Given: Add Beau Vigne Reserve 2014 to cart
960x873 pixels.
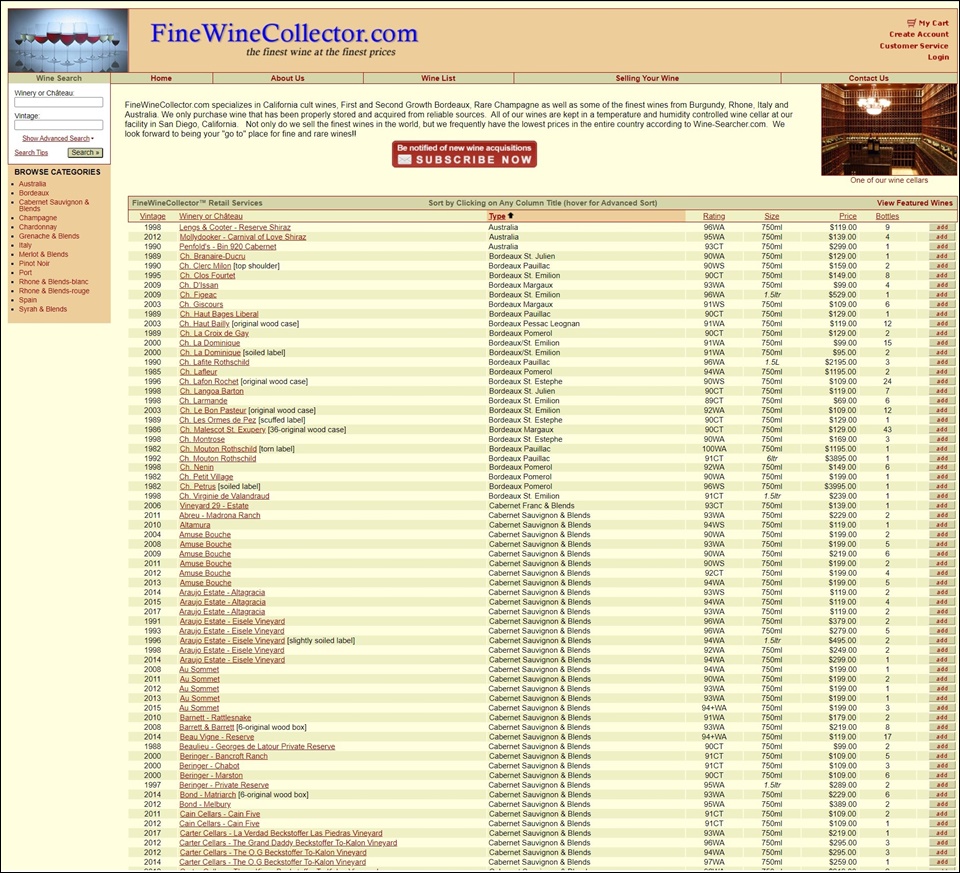Looking at the screenshot, I should tap(942, 737).
